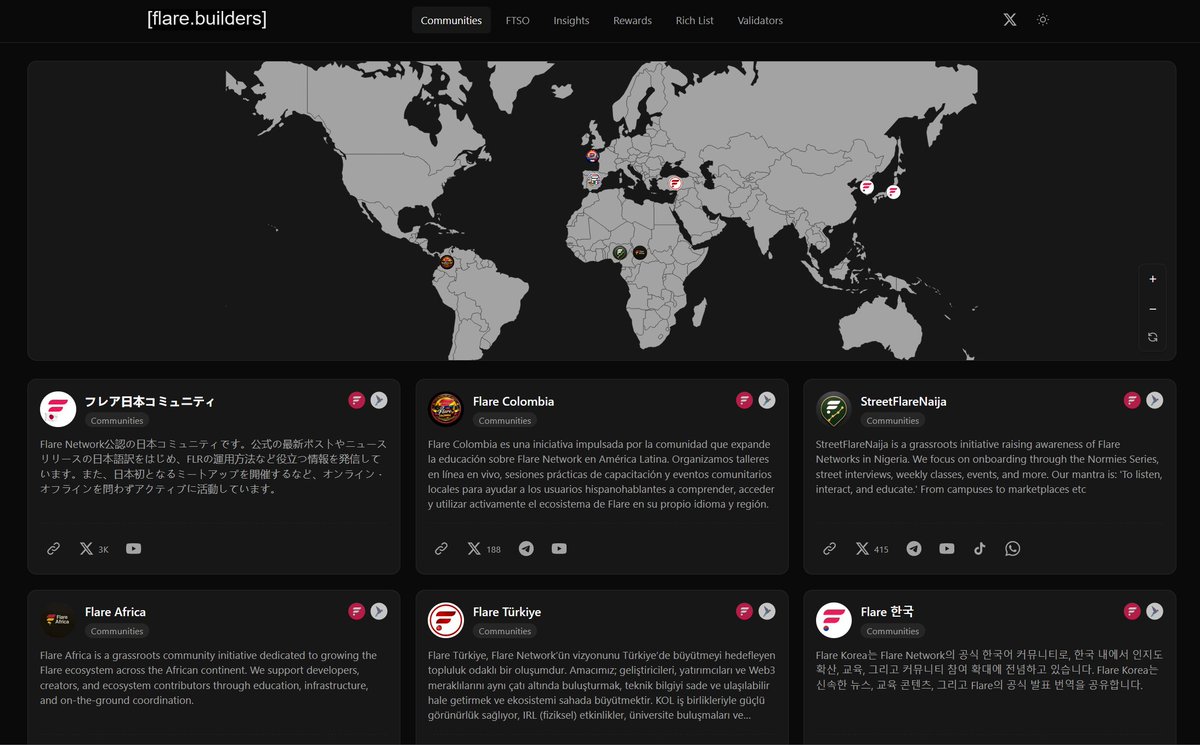This screenshot has height=745, width=1200.
Task: Click pink Flare badge on Flare 한국 card
Action: tap(1133, 611)
